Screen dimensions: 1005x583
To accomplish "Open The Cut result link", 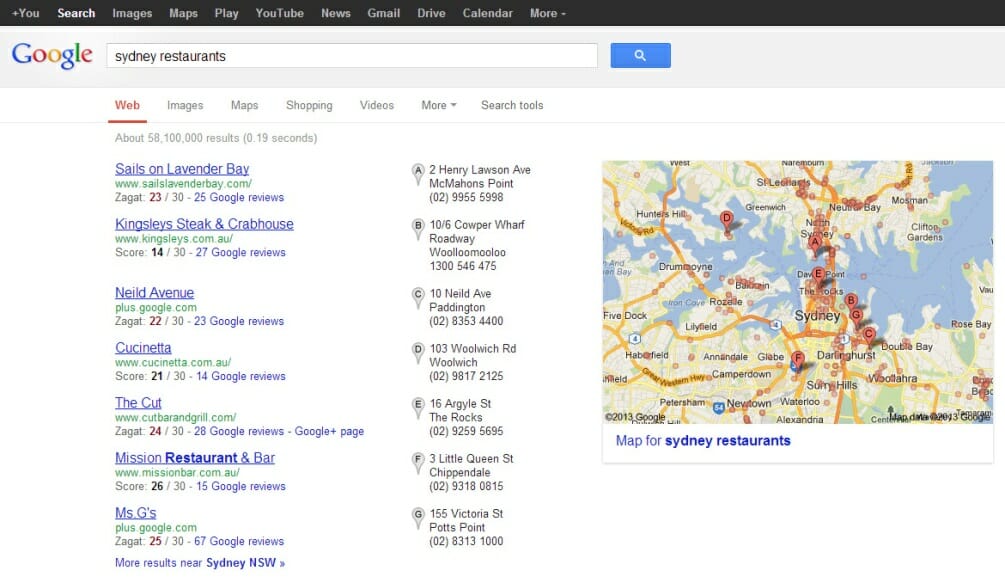I will click(138, 402).
